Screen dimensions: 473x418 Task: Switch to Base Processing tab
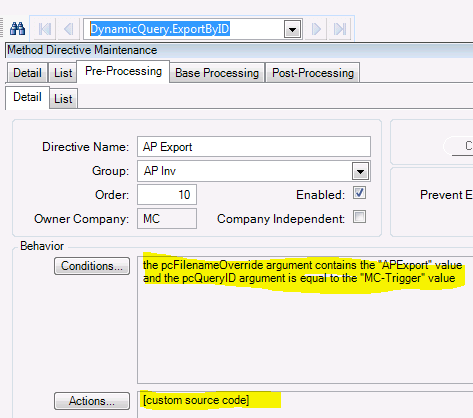217,73
